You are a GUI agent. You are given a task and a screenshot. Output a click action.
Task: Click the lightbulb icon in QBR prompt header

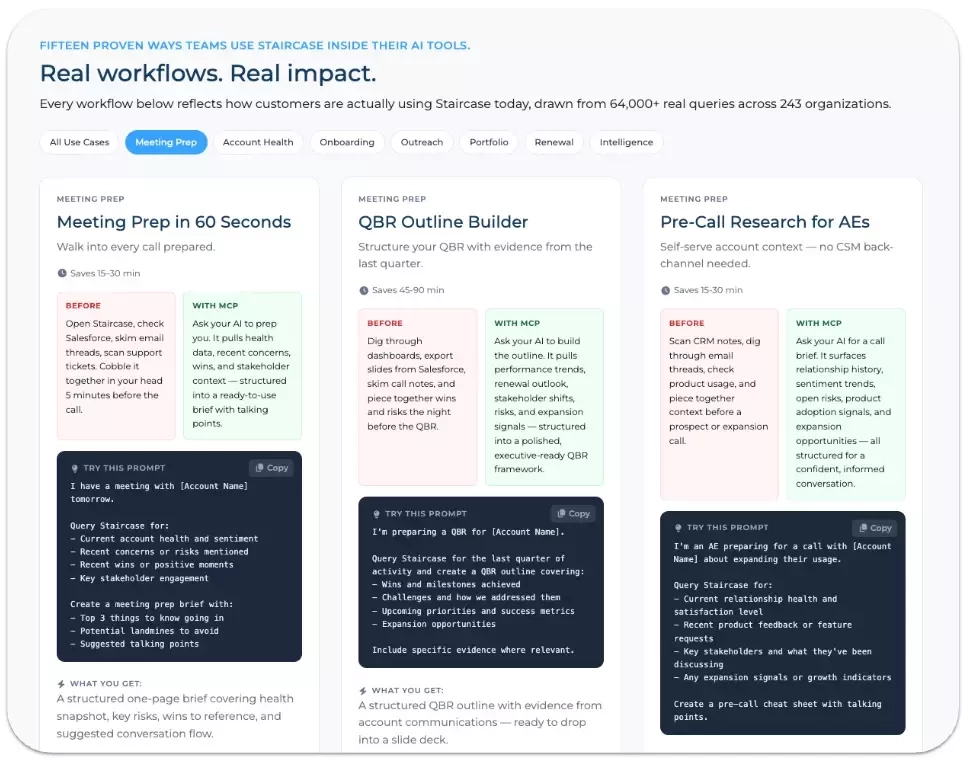[377, 514]
